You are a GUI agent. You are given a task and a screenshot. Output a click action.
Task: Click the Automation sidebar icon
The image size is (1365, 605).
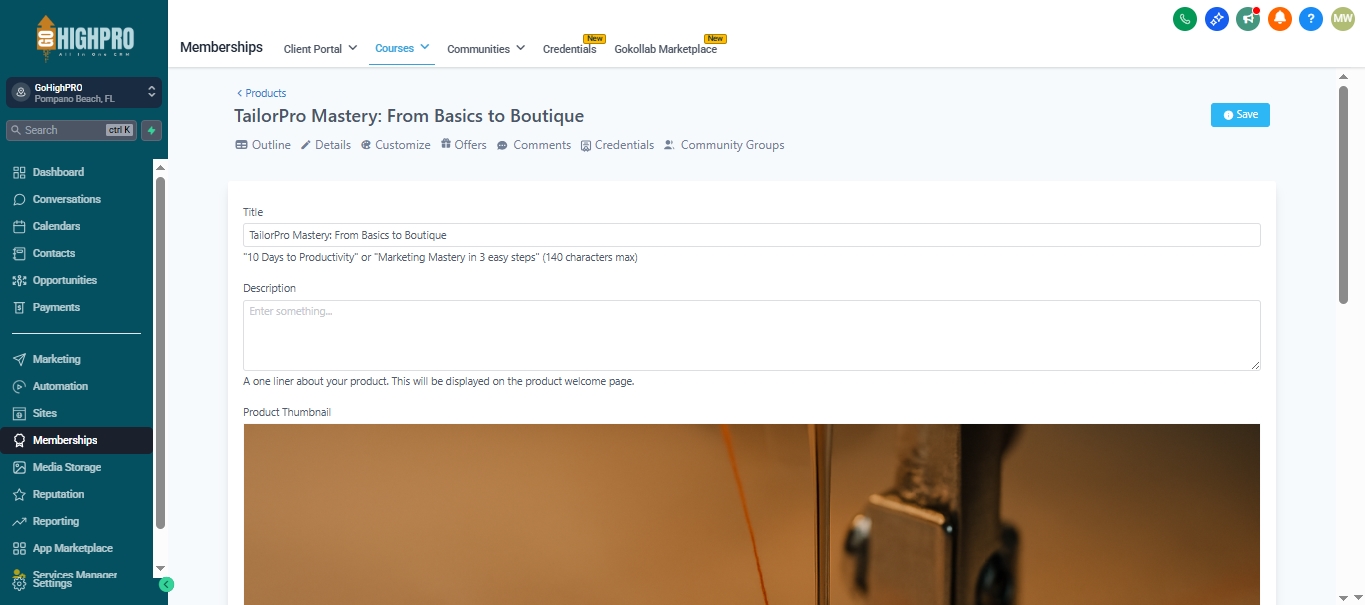19,386
